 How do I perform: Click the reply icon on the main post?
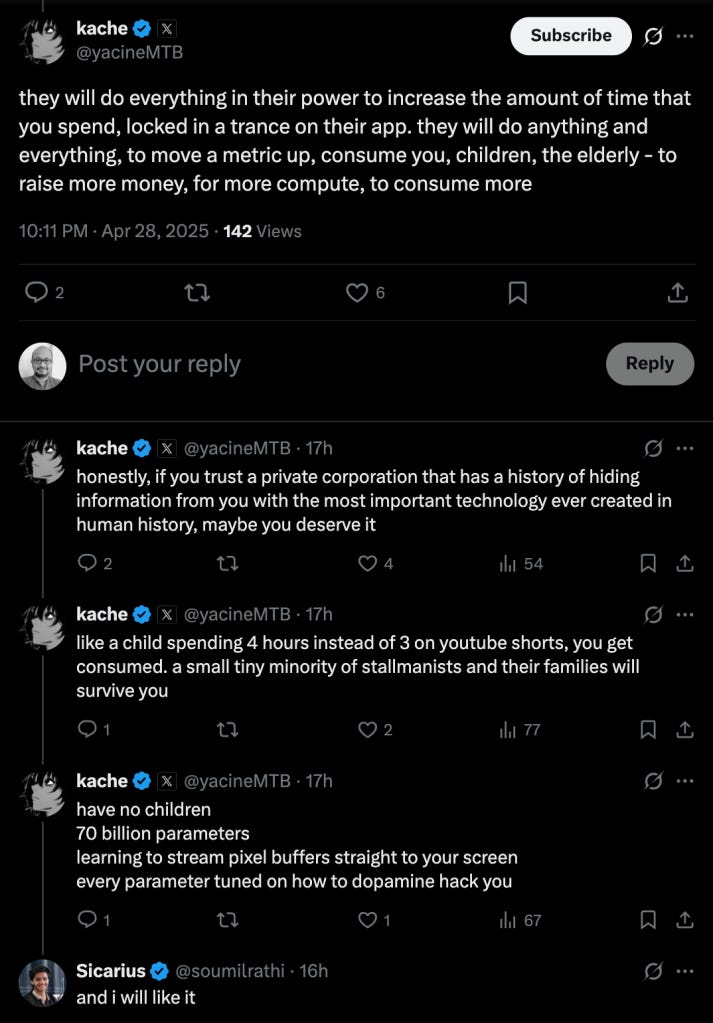tap(37, 292)
